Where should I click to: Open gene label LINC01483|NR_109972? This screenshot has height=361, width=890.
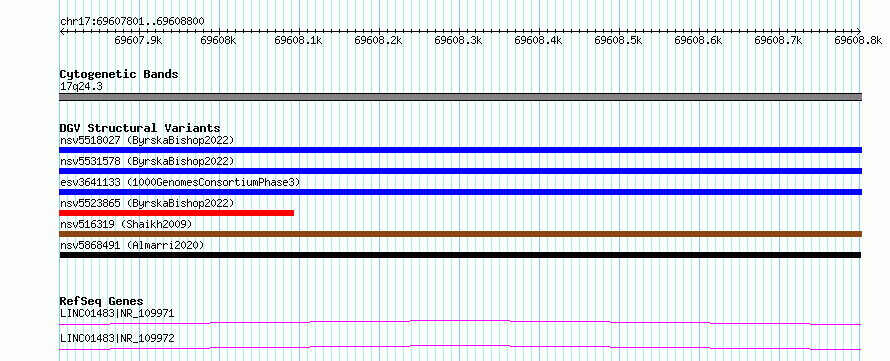point(117,339)
